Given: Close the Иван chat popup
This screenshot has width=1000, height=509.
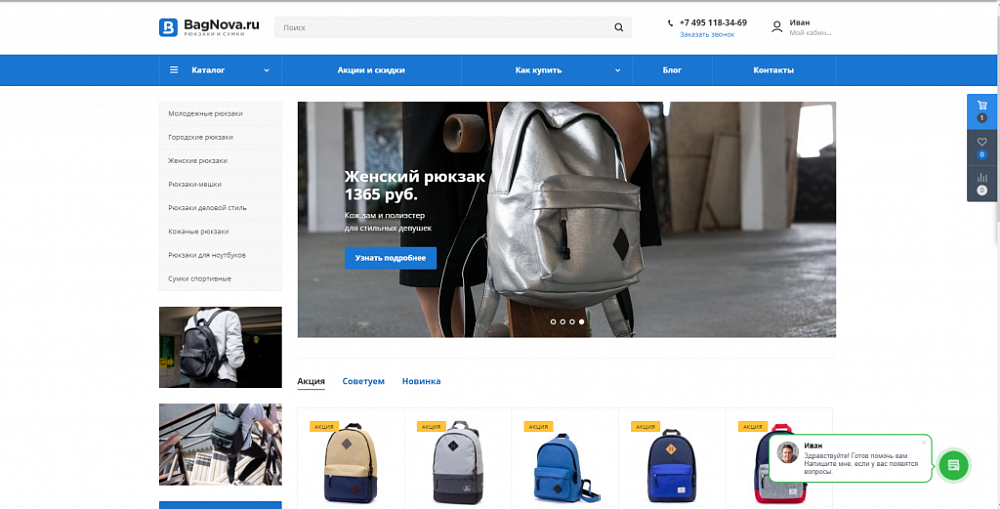Looking at the screenshot, I should (923, 442).
